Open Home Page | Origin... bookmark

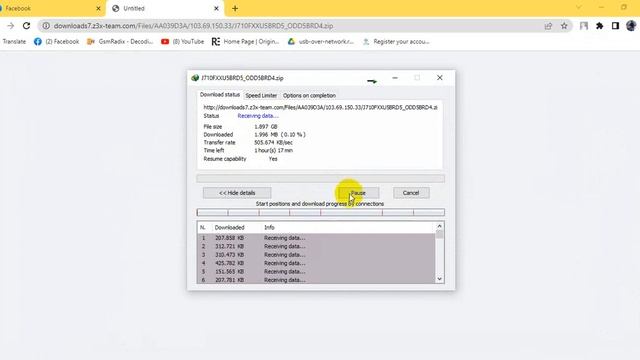(x=245, y=42)
